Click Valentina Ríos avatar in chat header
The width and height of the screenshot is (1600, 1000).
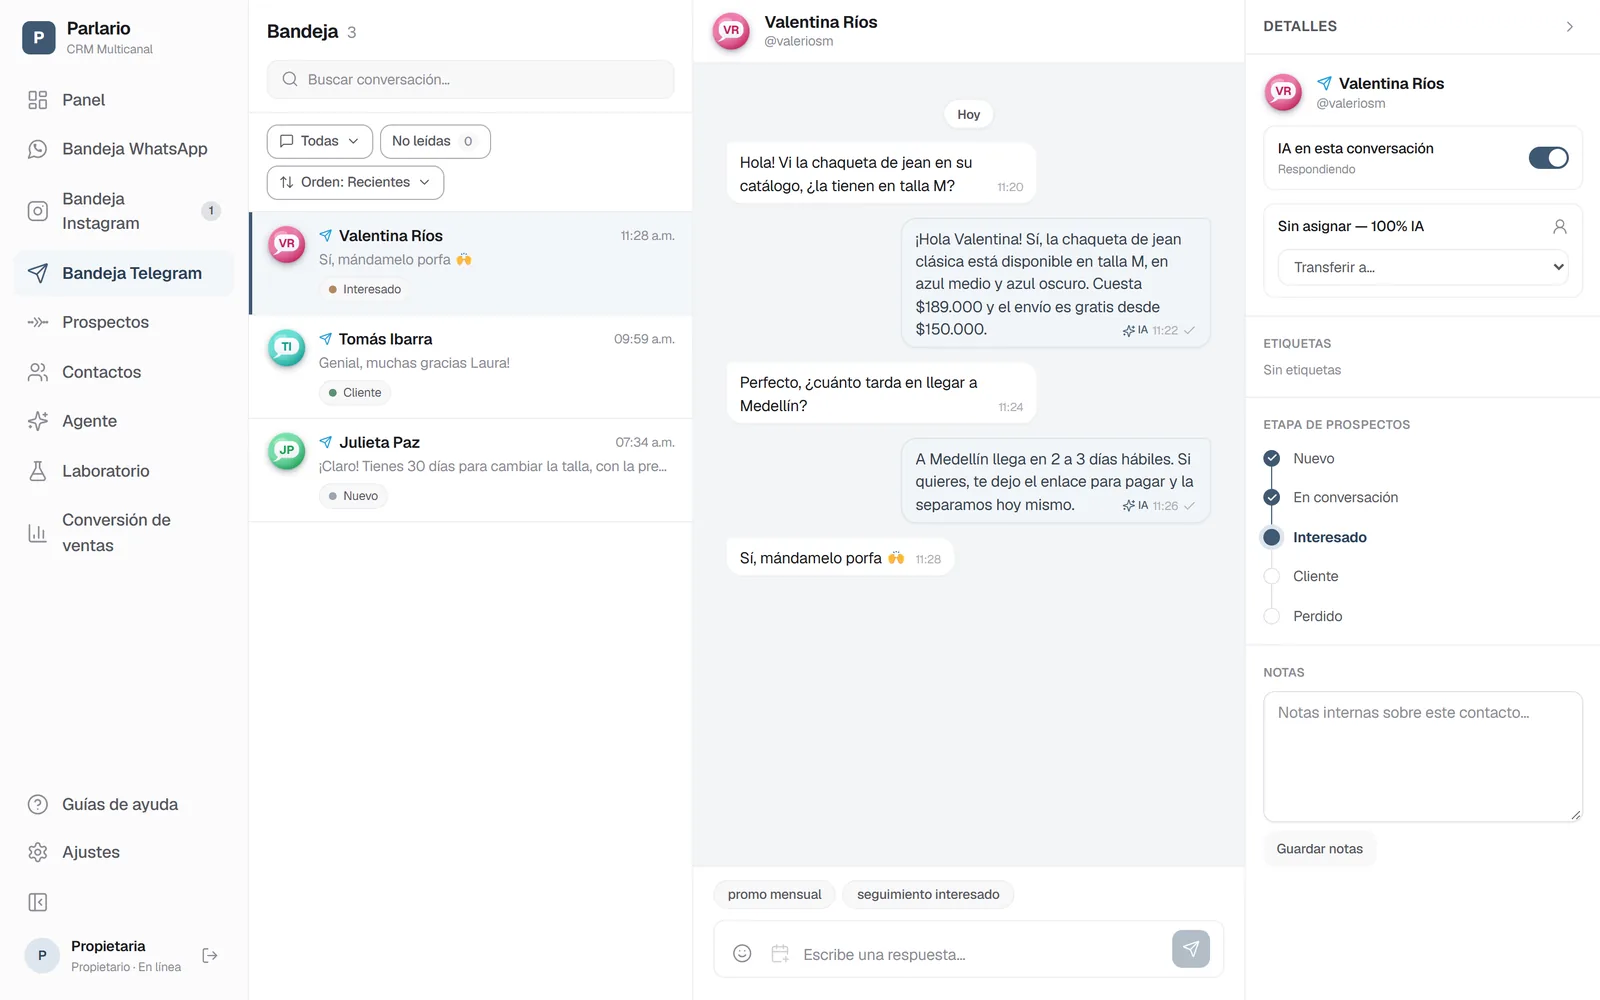pyautogui.click(x=731, y=31)
